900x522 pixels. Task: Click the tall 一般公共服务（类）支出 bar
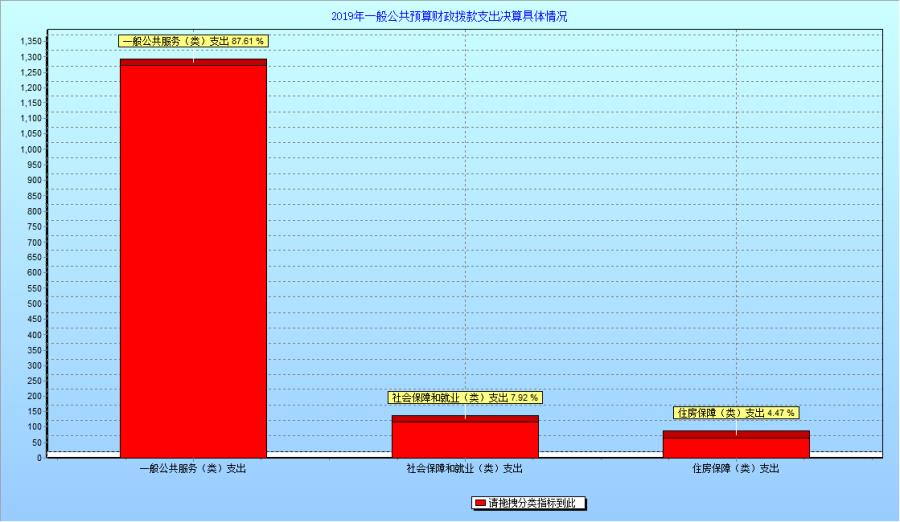[x=193, y=260]
